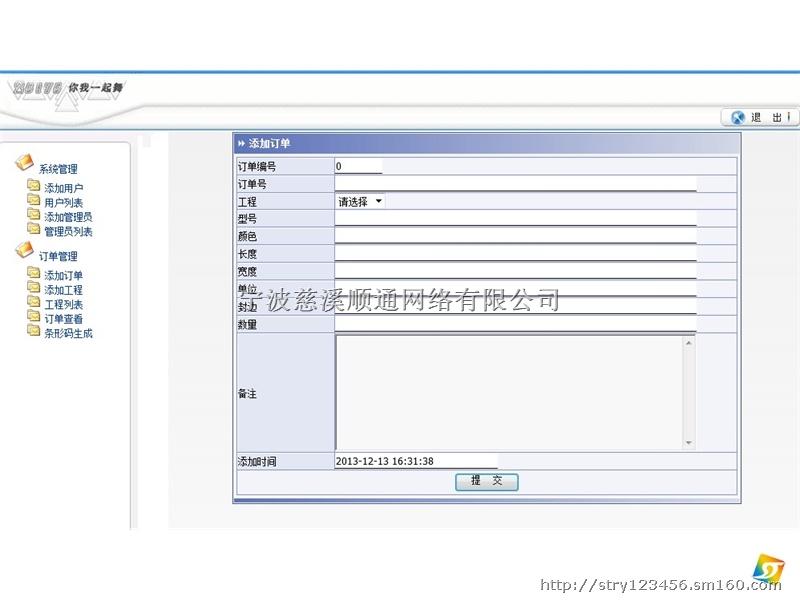Screen dimensions: 800x600
Task: Click the folder icon next to 工程列表
Action: tap(34, 303)
